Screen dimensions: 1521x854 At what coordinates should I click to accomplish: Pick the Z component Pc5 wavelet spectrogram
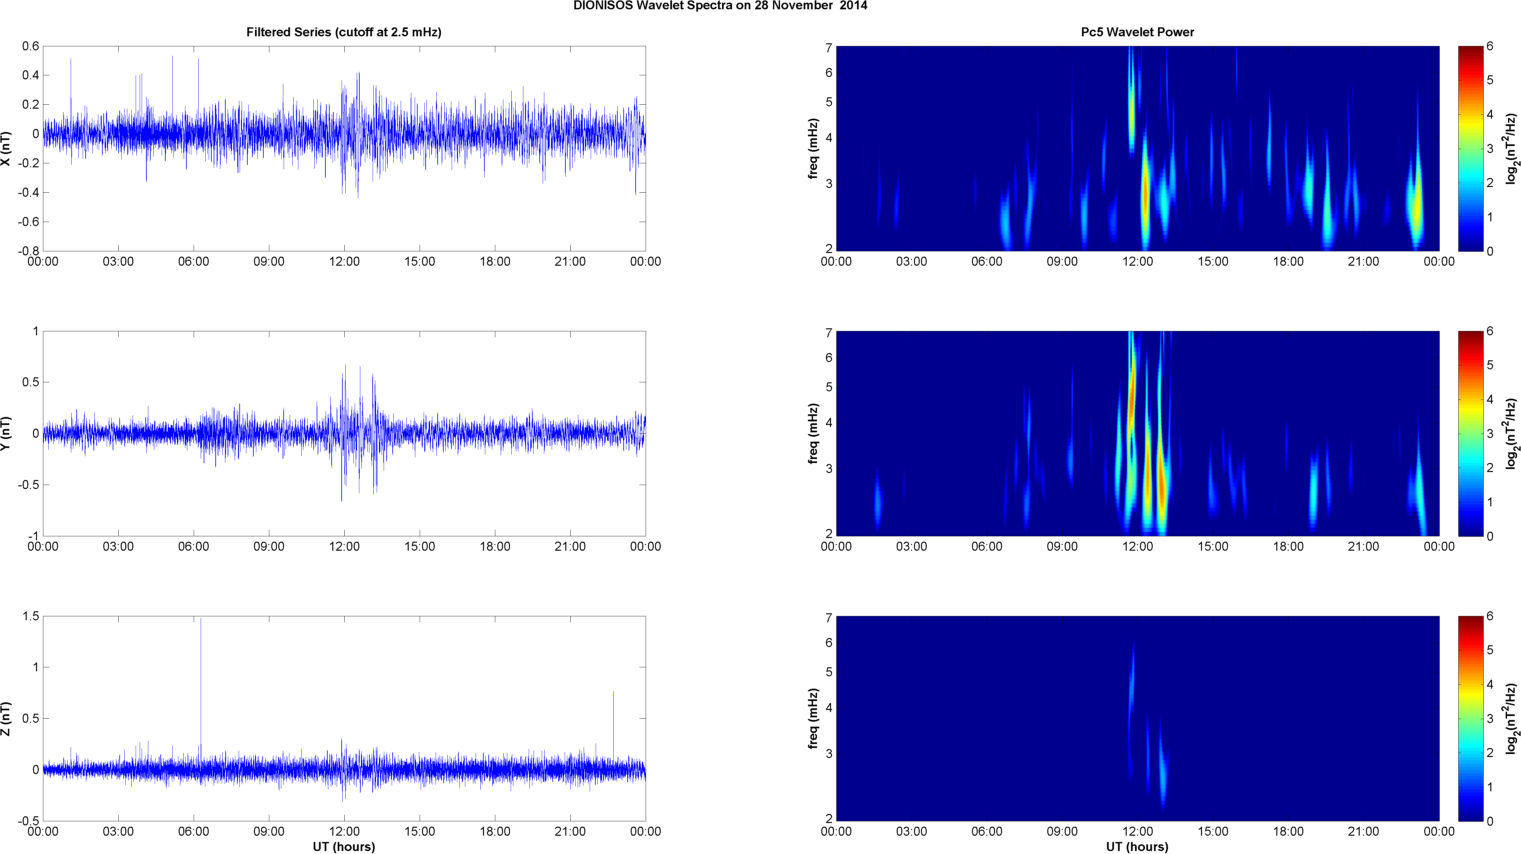(x=1137, y=718)
